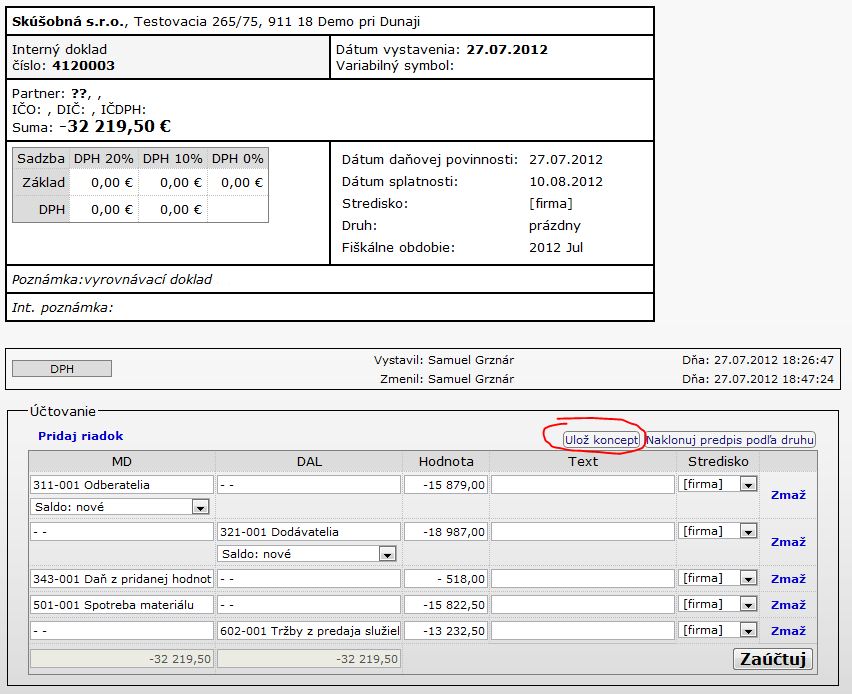Click the Int. poznámka label
Viewport: 852px width, 694px height.
(x=62, y=308)
